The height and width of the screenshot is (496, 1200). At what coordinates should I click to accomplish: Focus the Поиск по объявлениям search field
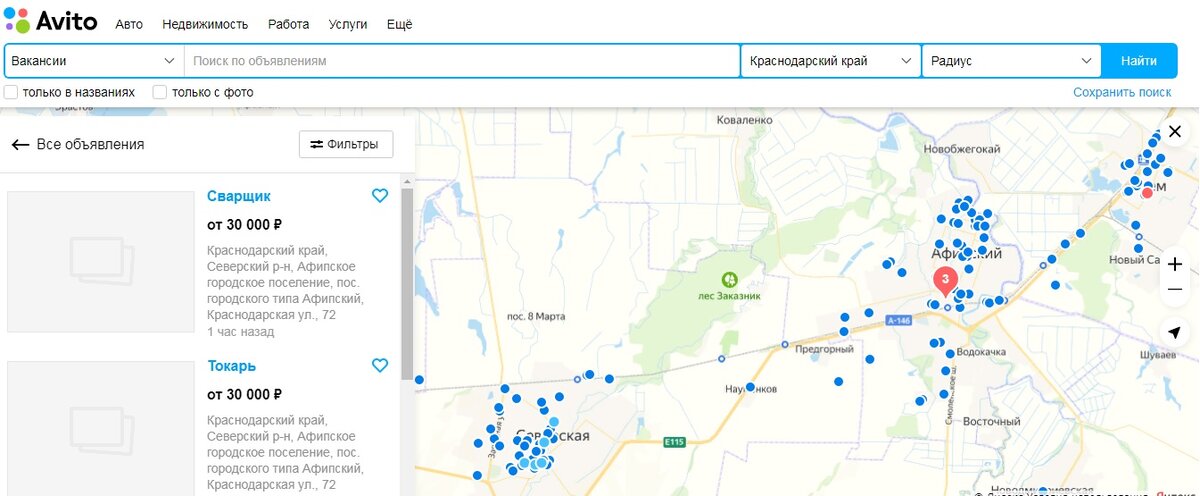462,61
